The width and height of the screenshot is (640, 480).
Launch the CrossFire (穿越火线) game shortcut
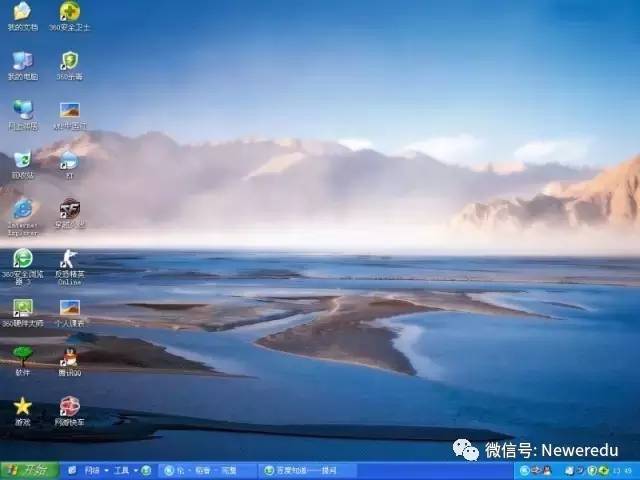[x=69, y=214]
